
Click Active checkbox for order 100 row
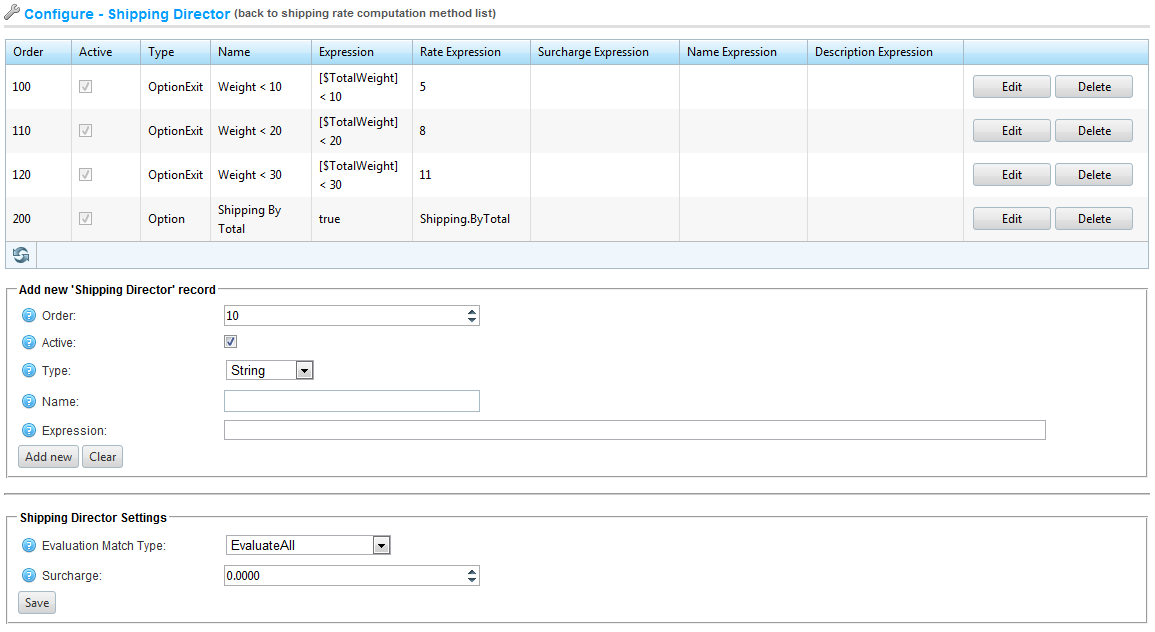tap(86, 87)
